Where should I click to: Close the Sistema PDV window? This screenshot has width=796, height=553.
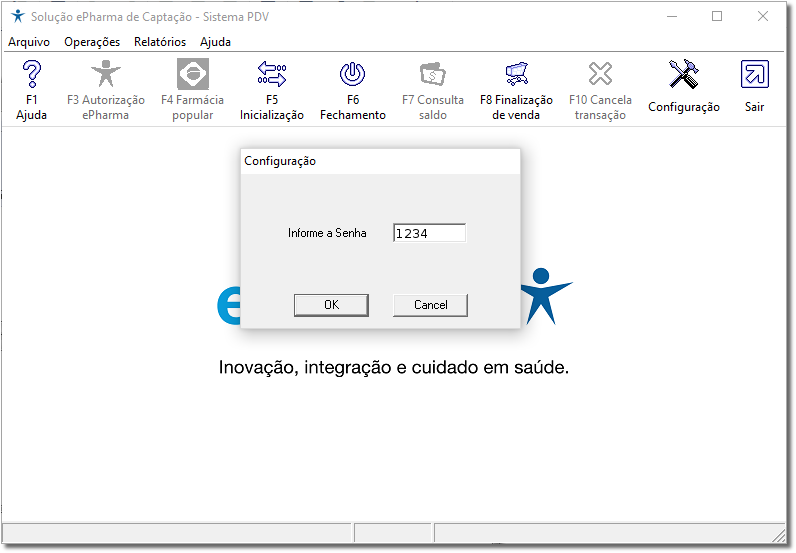(762, 17)
